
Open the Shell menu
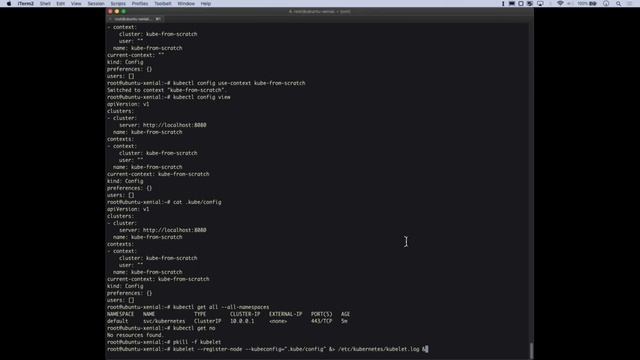click(x=45, y=4)
